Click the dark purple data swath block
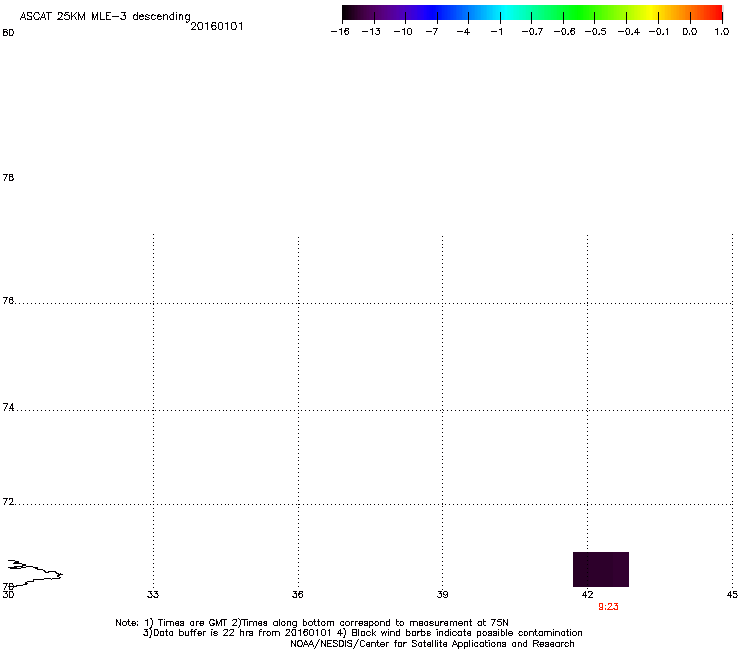740x650 pixels. 601,569
